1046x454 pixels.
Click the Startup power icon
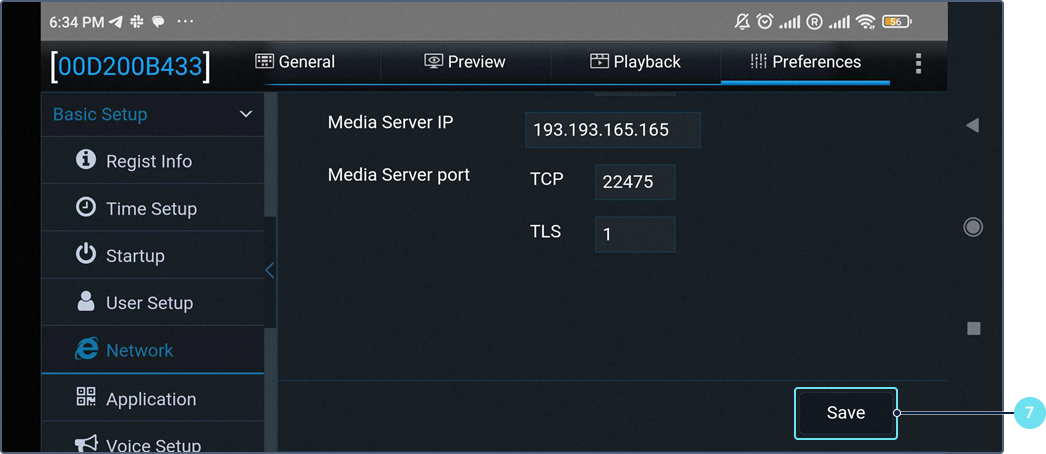pos(86,255)
